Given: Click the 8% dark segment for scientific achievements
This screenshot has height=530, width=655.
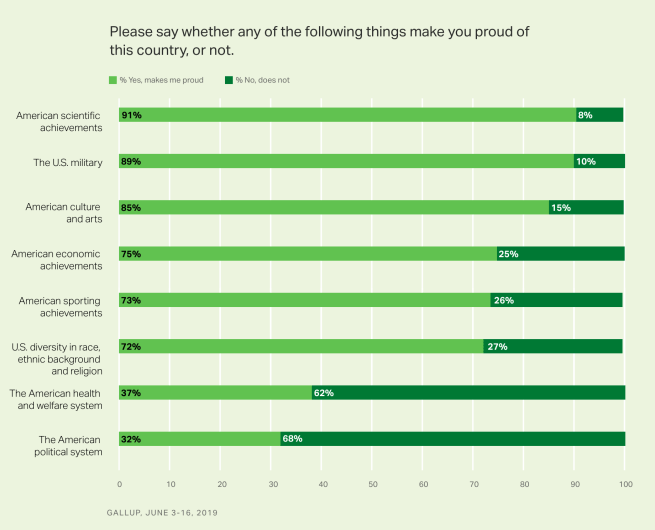Looking at the screenshot, I should [600, 115].
